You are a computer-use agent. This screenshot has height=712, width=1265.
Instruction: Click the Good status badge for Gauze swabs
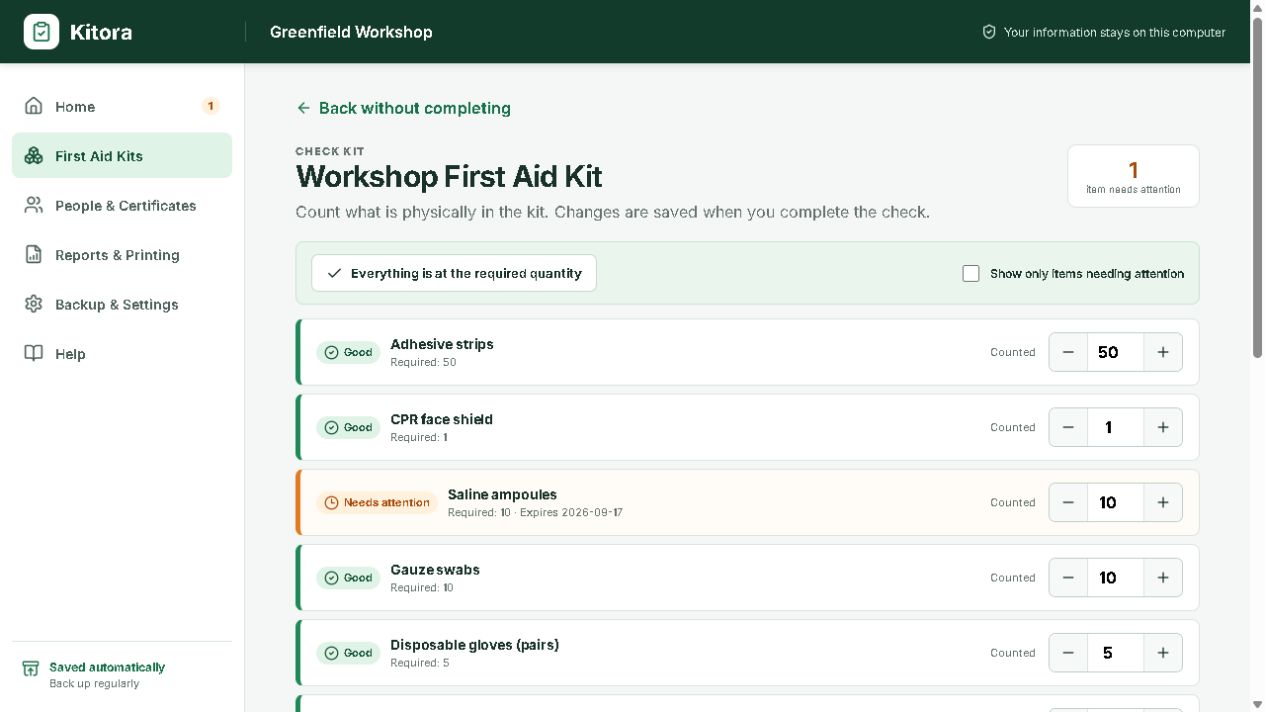348,577
